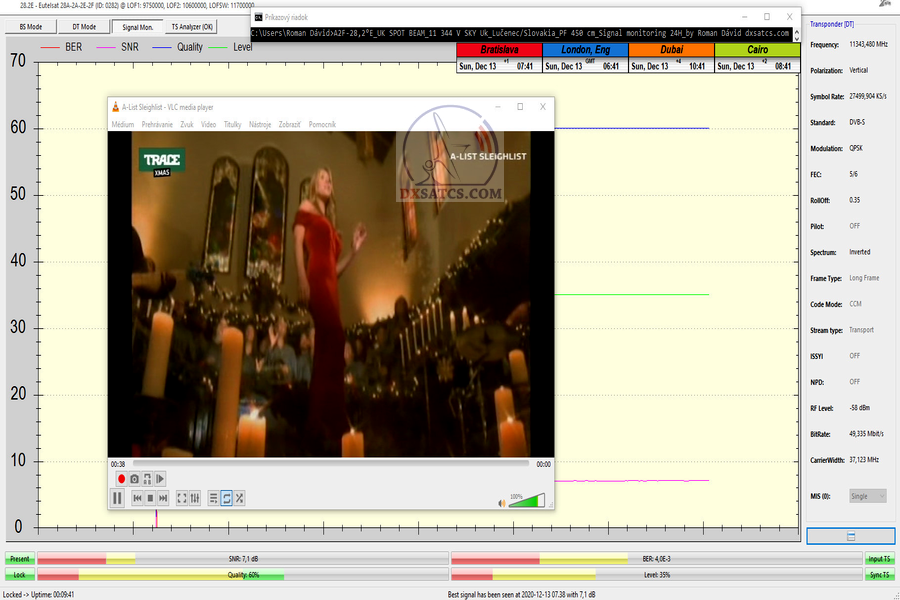This screenshot has height=600, width=900.
Task: Pause playback in VLC
Action: click(117, 498)
